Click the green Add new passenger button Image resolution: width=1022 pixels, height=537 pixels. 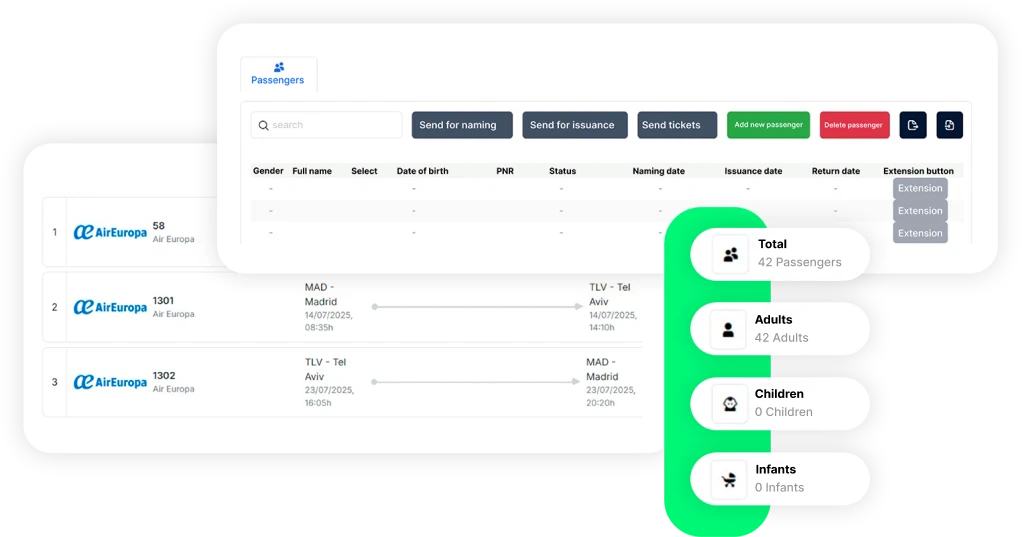768,125
